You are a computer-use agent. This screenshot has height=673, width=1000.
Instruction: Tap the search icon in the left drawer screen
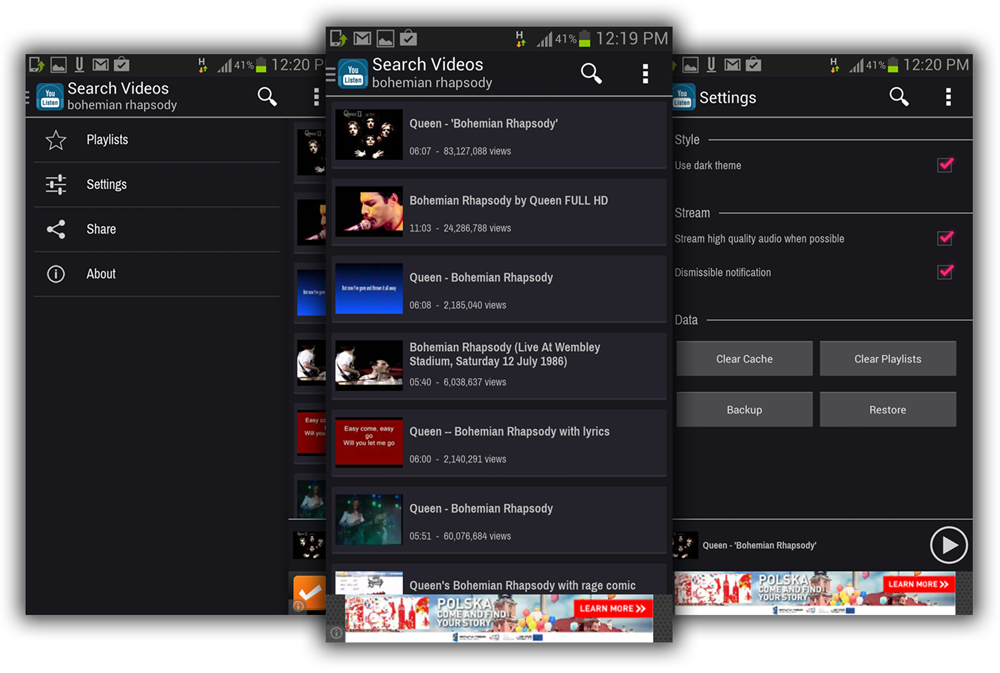(267, 96)
